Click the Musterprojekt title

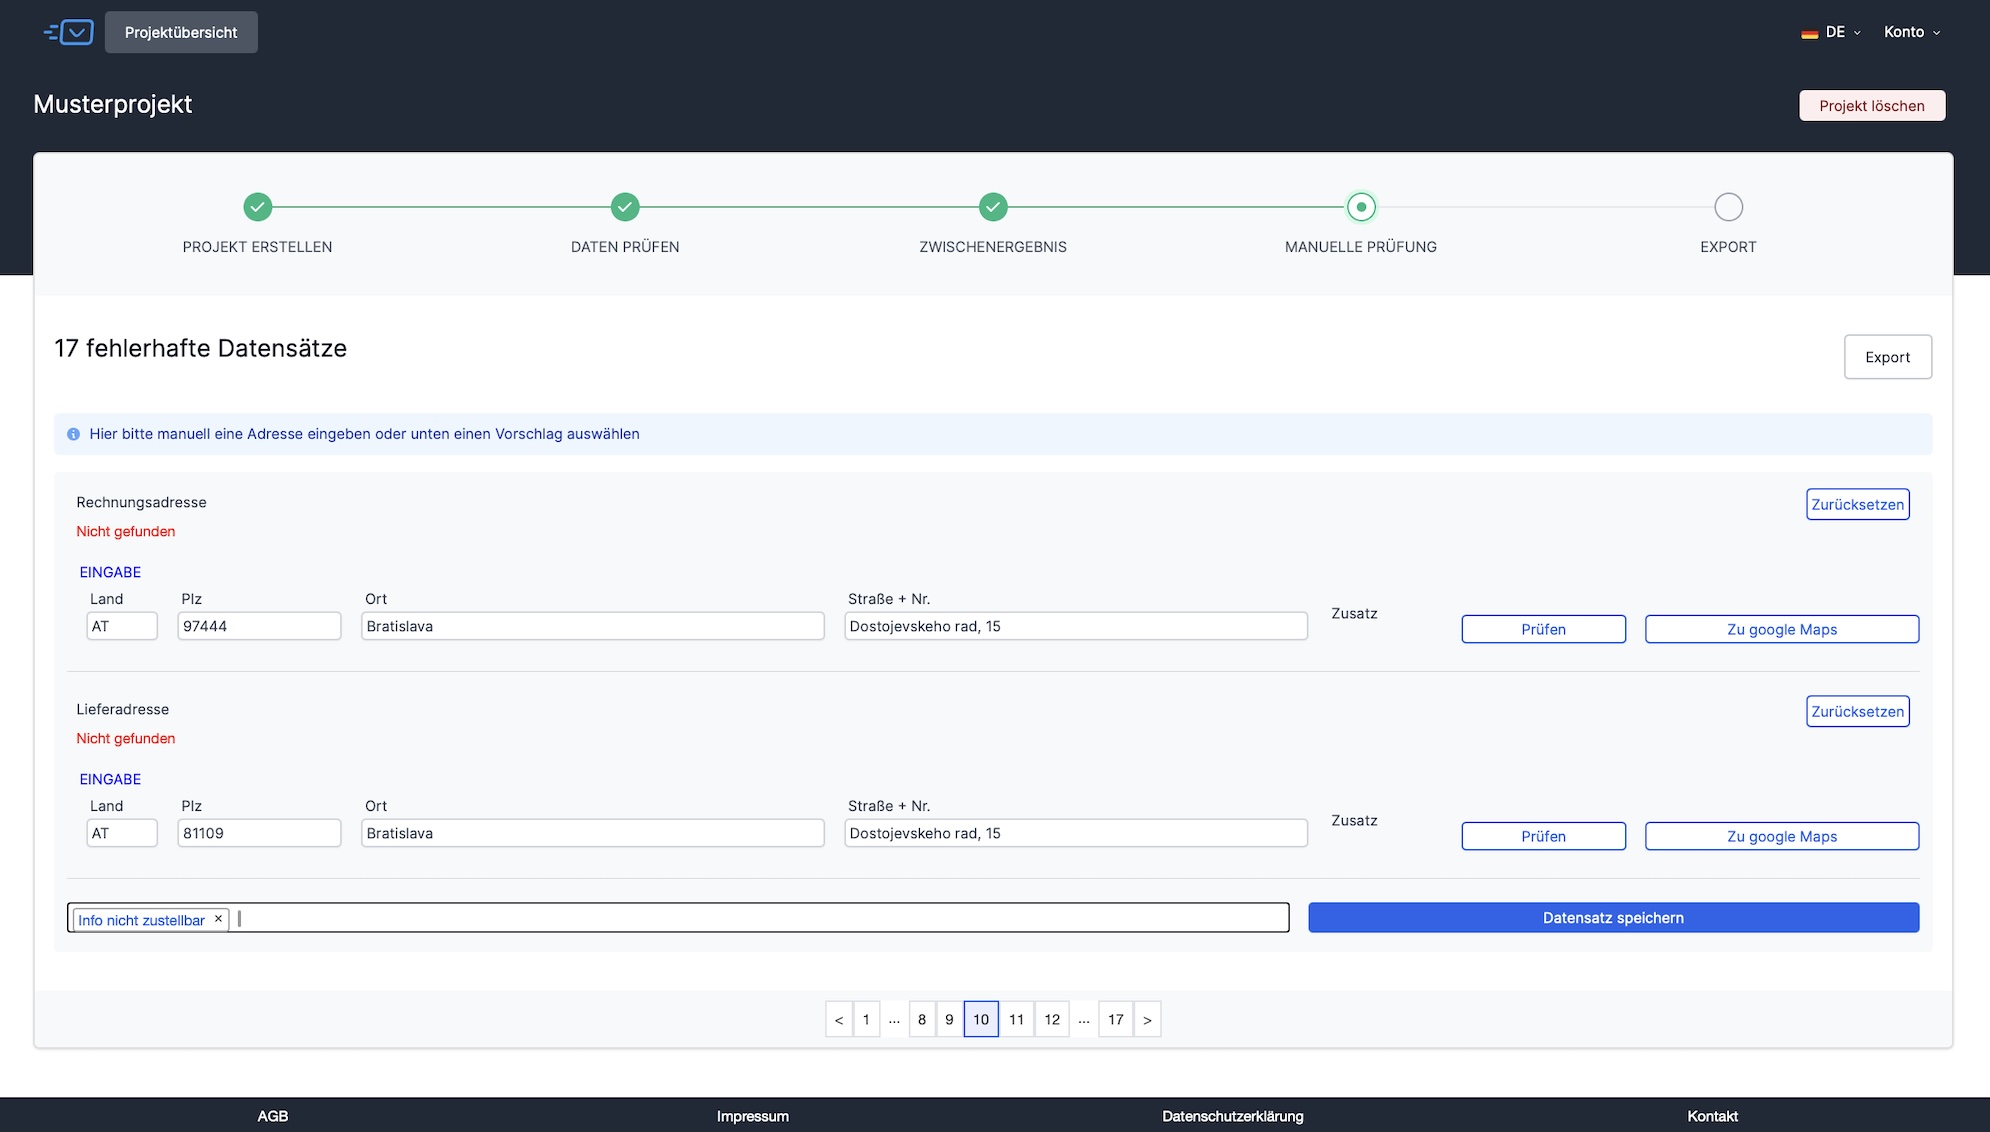(113, 104)
